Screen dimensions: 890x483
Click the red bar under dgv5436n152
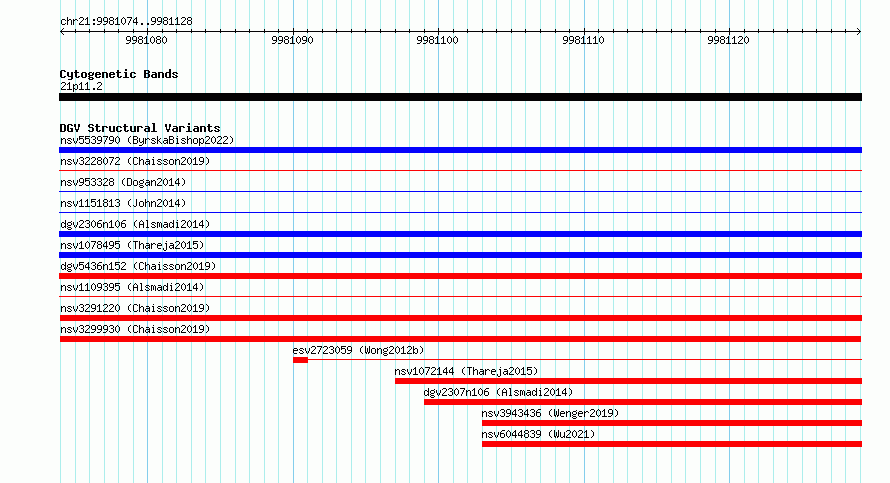tap(460, 276)
